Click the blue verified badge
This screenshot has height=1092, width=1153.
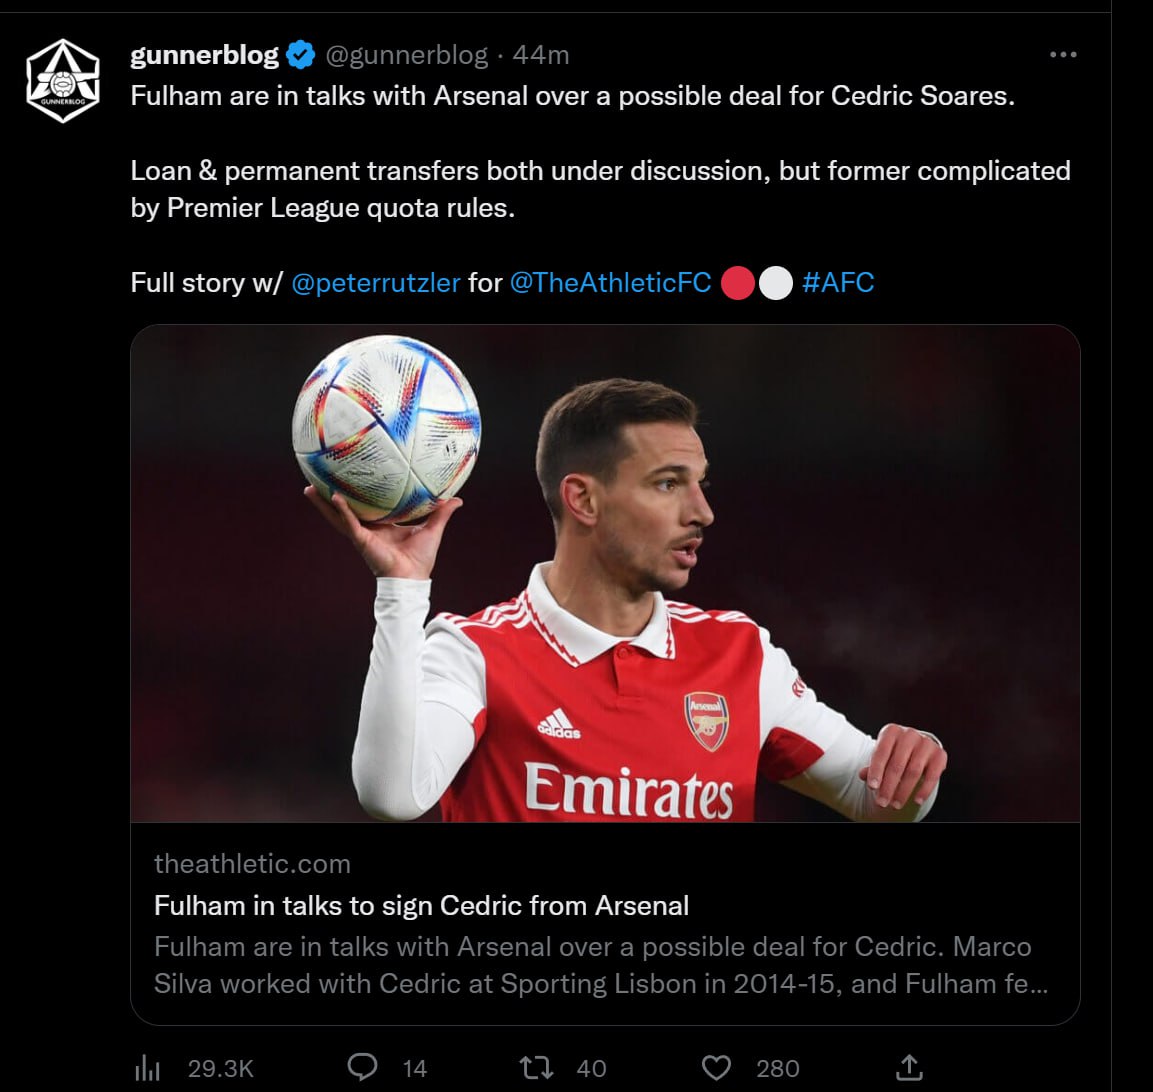pos(300,55)
